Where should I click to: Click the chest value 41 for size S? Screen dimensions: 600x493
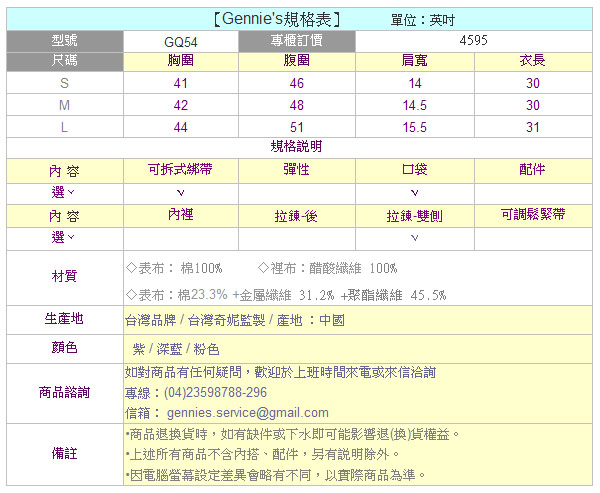click(x=181, y=83)
